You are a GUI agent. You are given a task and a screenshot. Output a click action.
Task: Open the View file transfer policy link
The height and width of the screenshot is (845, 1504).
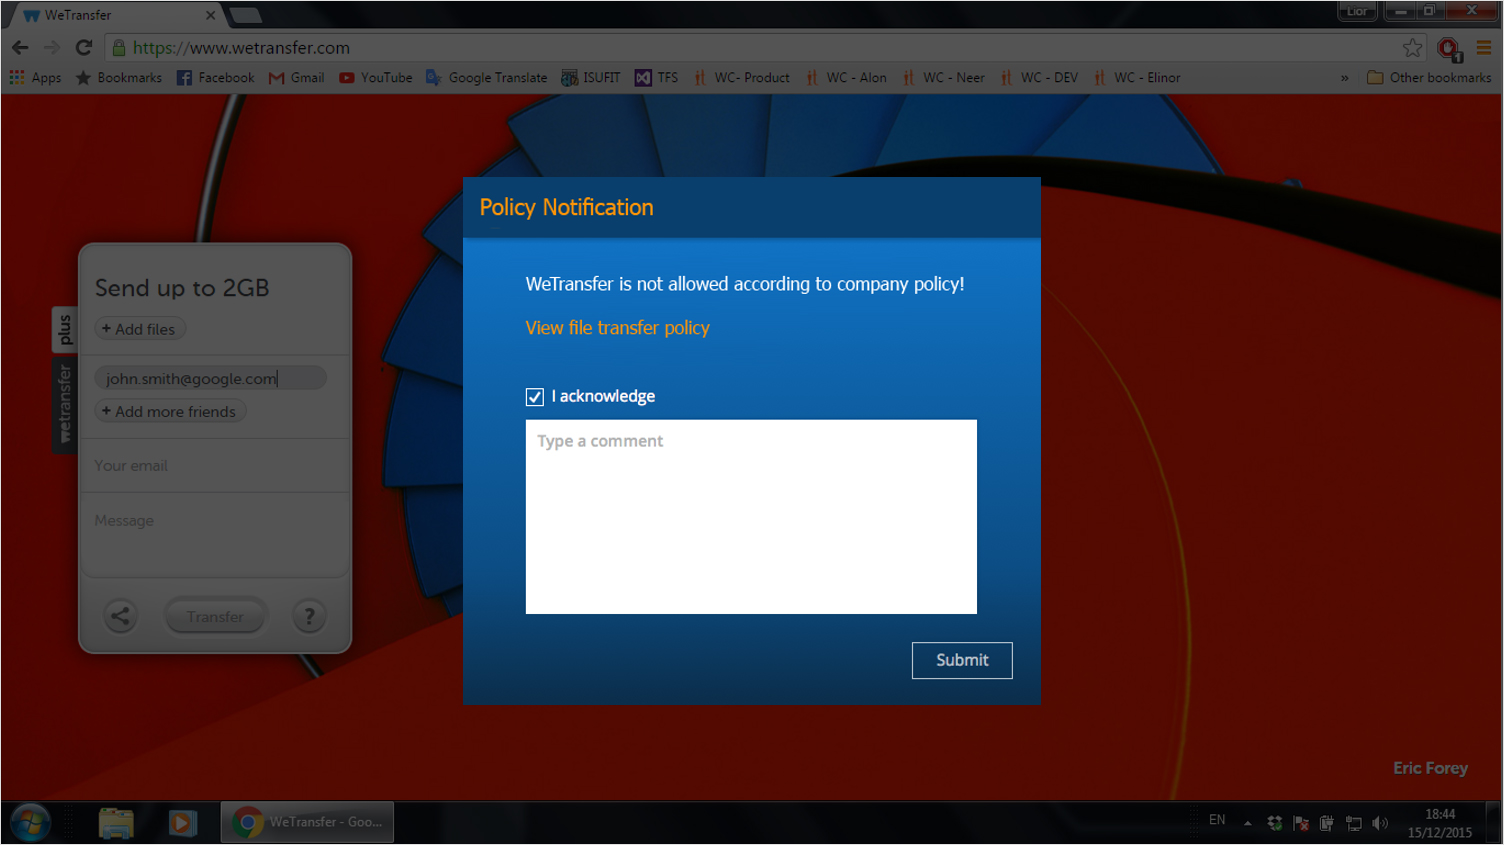point(617,328)
